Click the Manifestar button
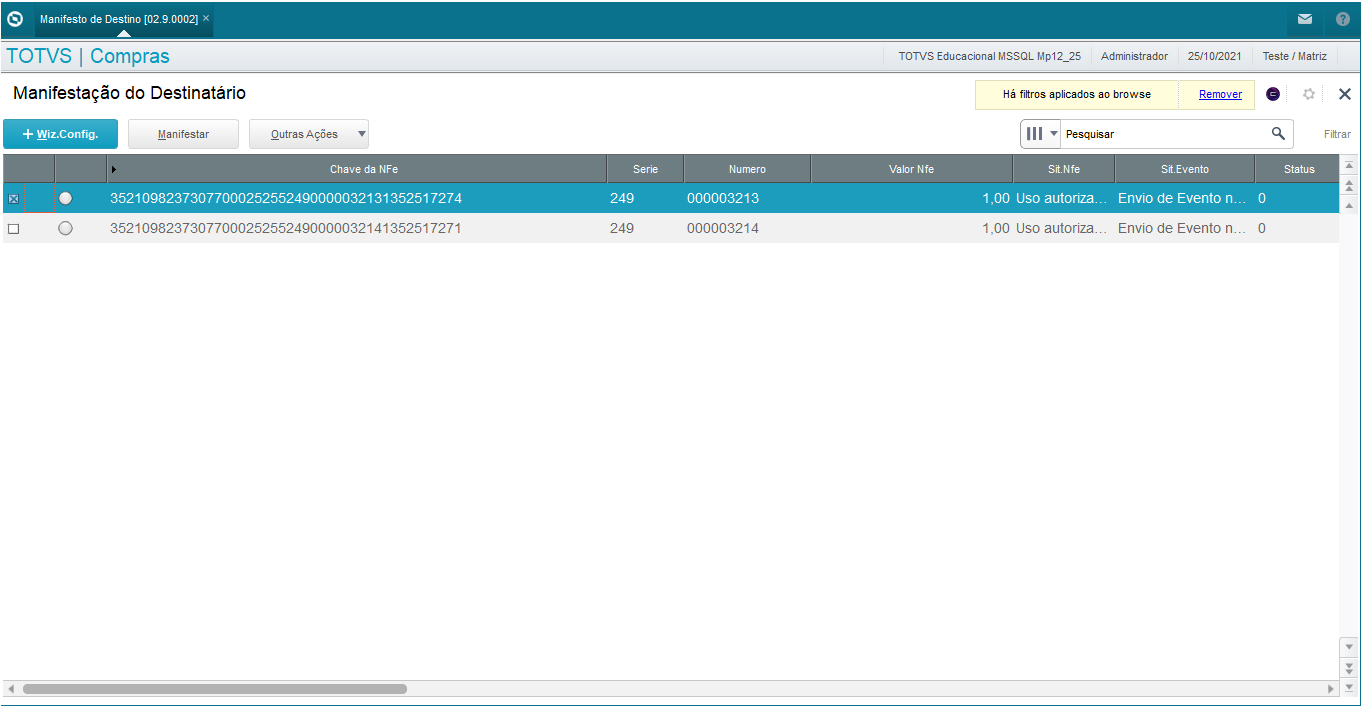This screenshot has height=707, width=1362. click(183, 134)
